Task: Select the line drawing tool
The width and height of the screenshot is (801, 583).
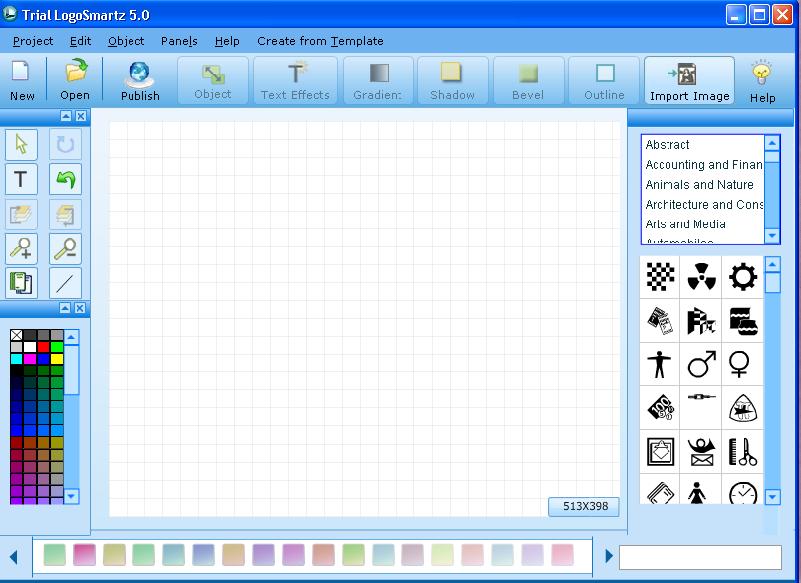Action: pyautogui.click(x=65, y=283)
